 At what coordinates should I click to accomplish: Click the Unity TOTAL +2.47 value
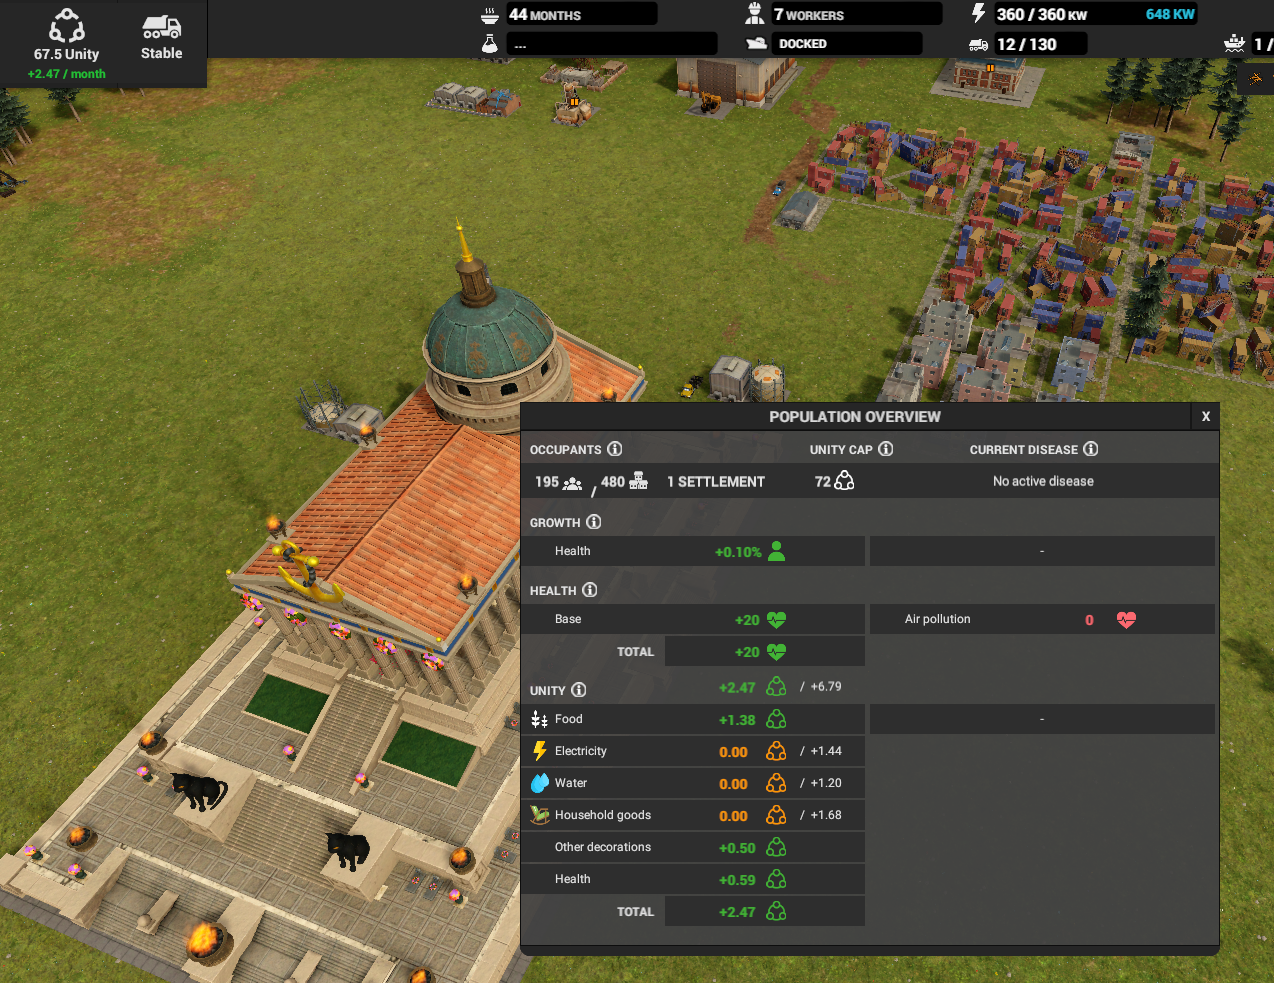tap(737, 912)
